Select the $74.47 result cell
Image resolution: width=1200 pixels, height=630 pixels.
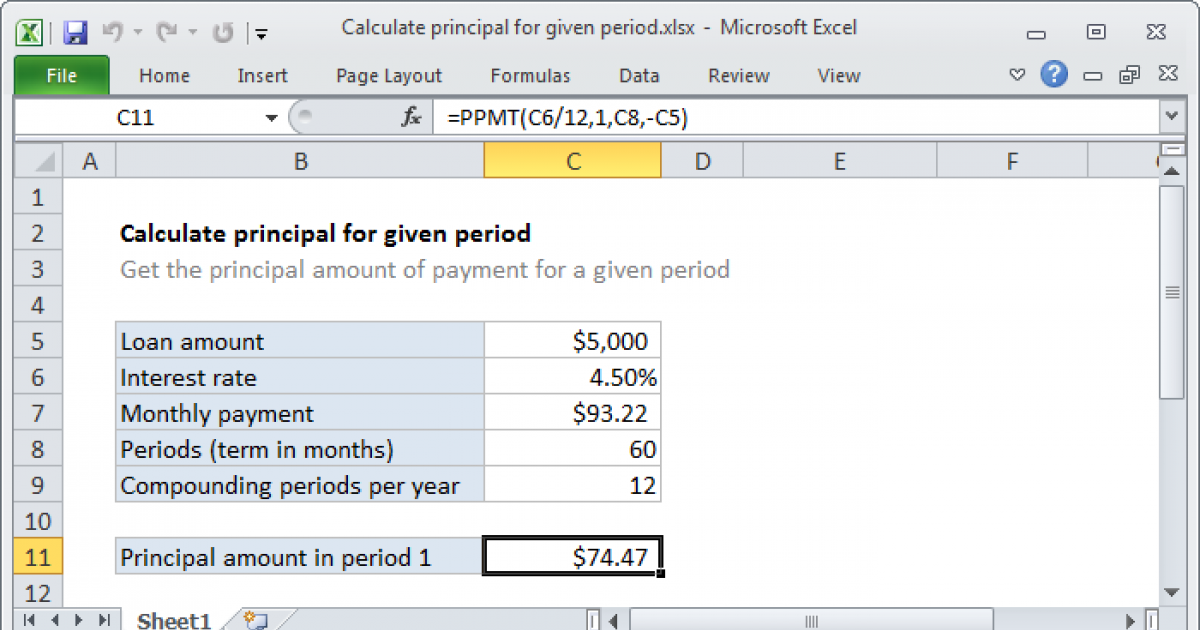pyautogui.click(x=573, y=557)
